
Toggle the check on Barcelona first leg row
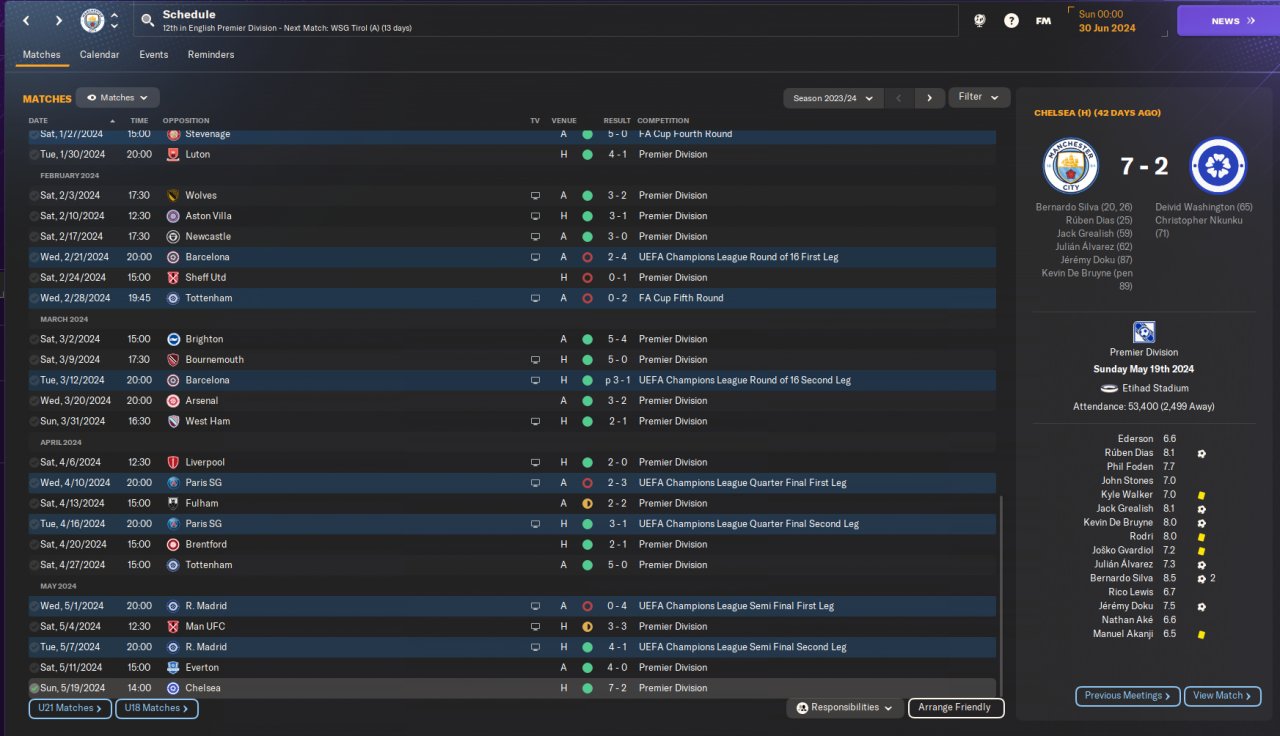[34, 257]
